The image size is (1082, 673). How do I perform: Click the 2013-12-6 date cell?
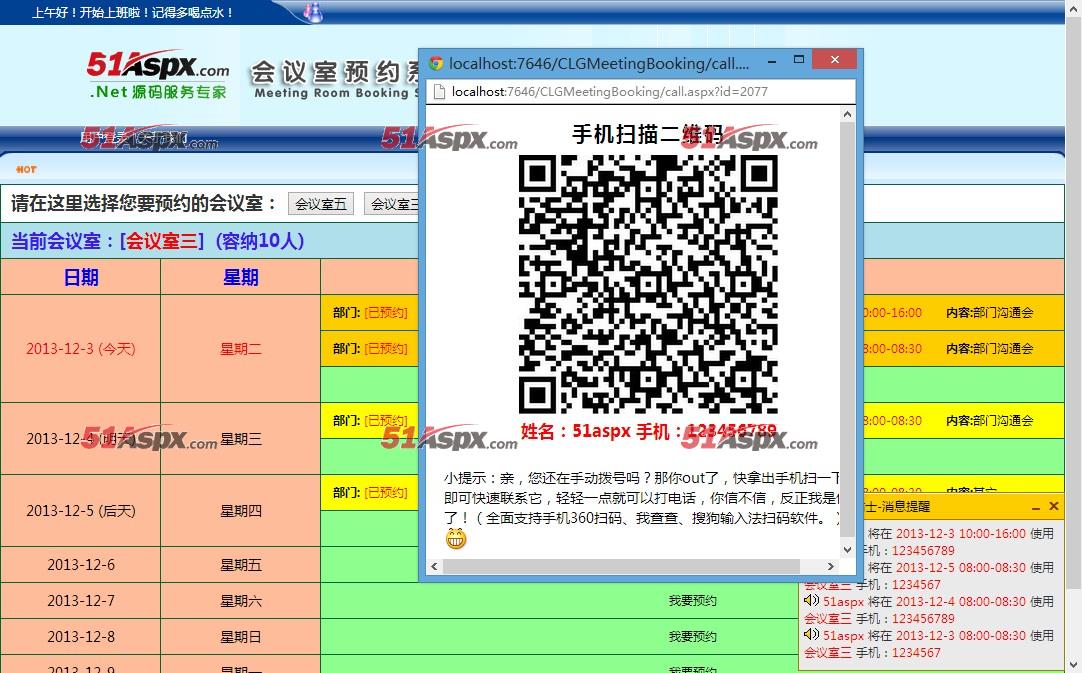click(81, 565)
